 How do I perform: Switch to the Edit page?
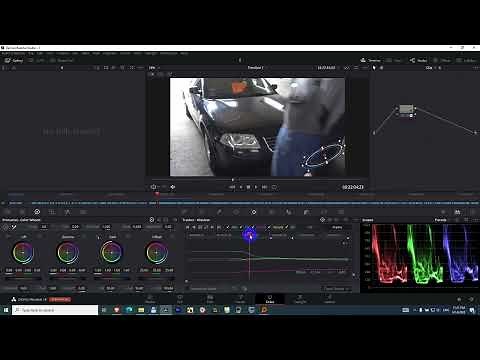pos(210,299)
